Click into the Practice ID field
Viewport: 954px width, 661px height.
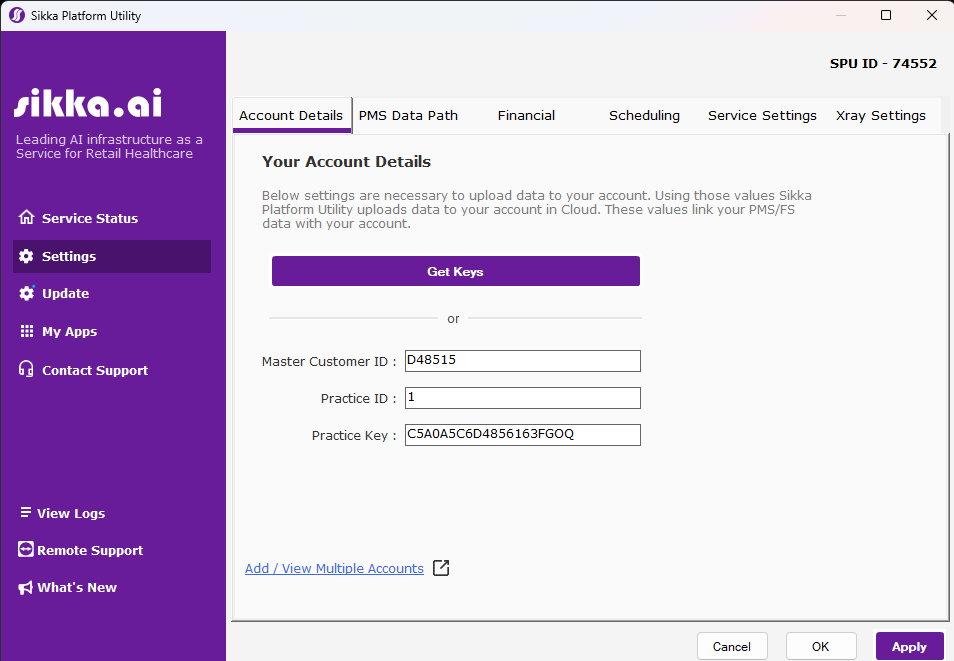click(x=523, y=397)
